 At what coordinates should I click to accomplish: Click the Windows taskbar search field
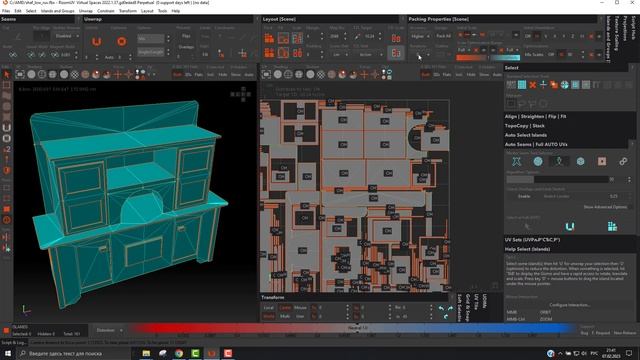73,353
